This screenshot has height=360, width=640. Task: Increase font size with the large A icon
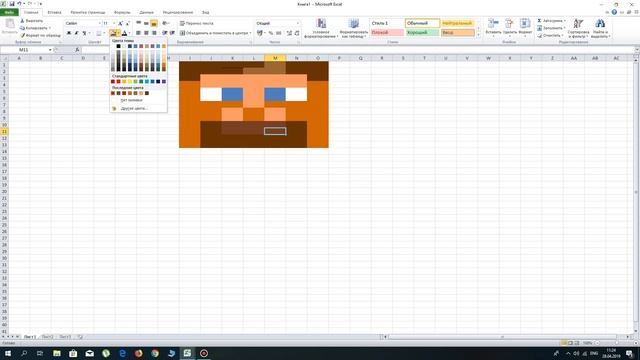point(120,23)
